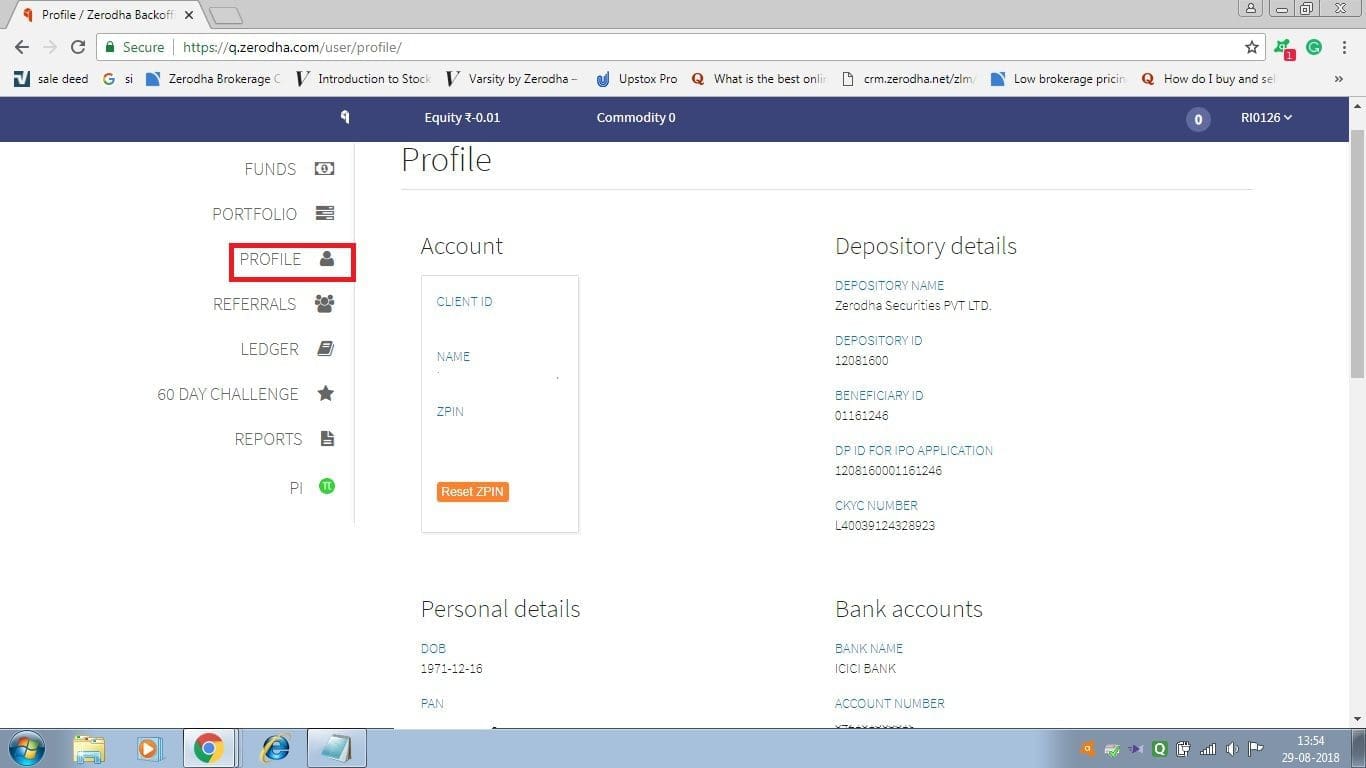
Task: Open the LEDGER menu item
Action: [269, 349]
